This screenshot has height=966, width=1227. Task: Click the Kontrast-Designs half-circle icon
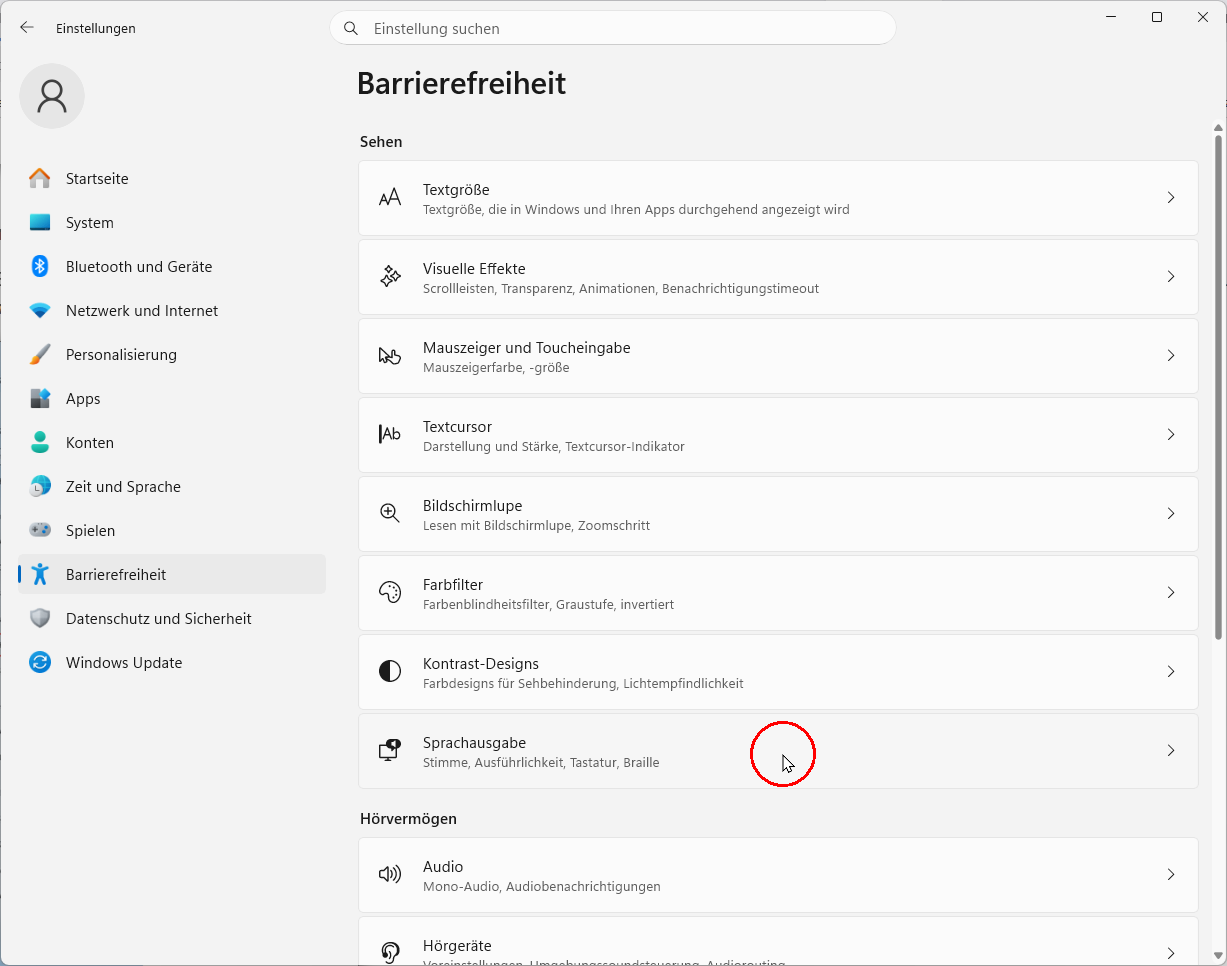point(390,672)
